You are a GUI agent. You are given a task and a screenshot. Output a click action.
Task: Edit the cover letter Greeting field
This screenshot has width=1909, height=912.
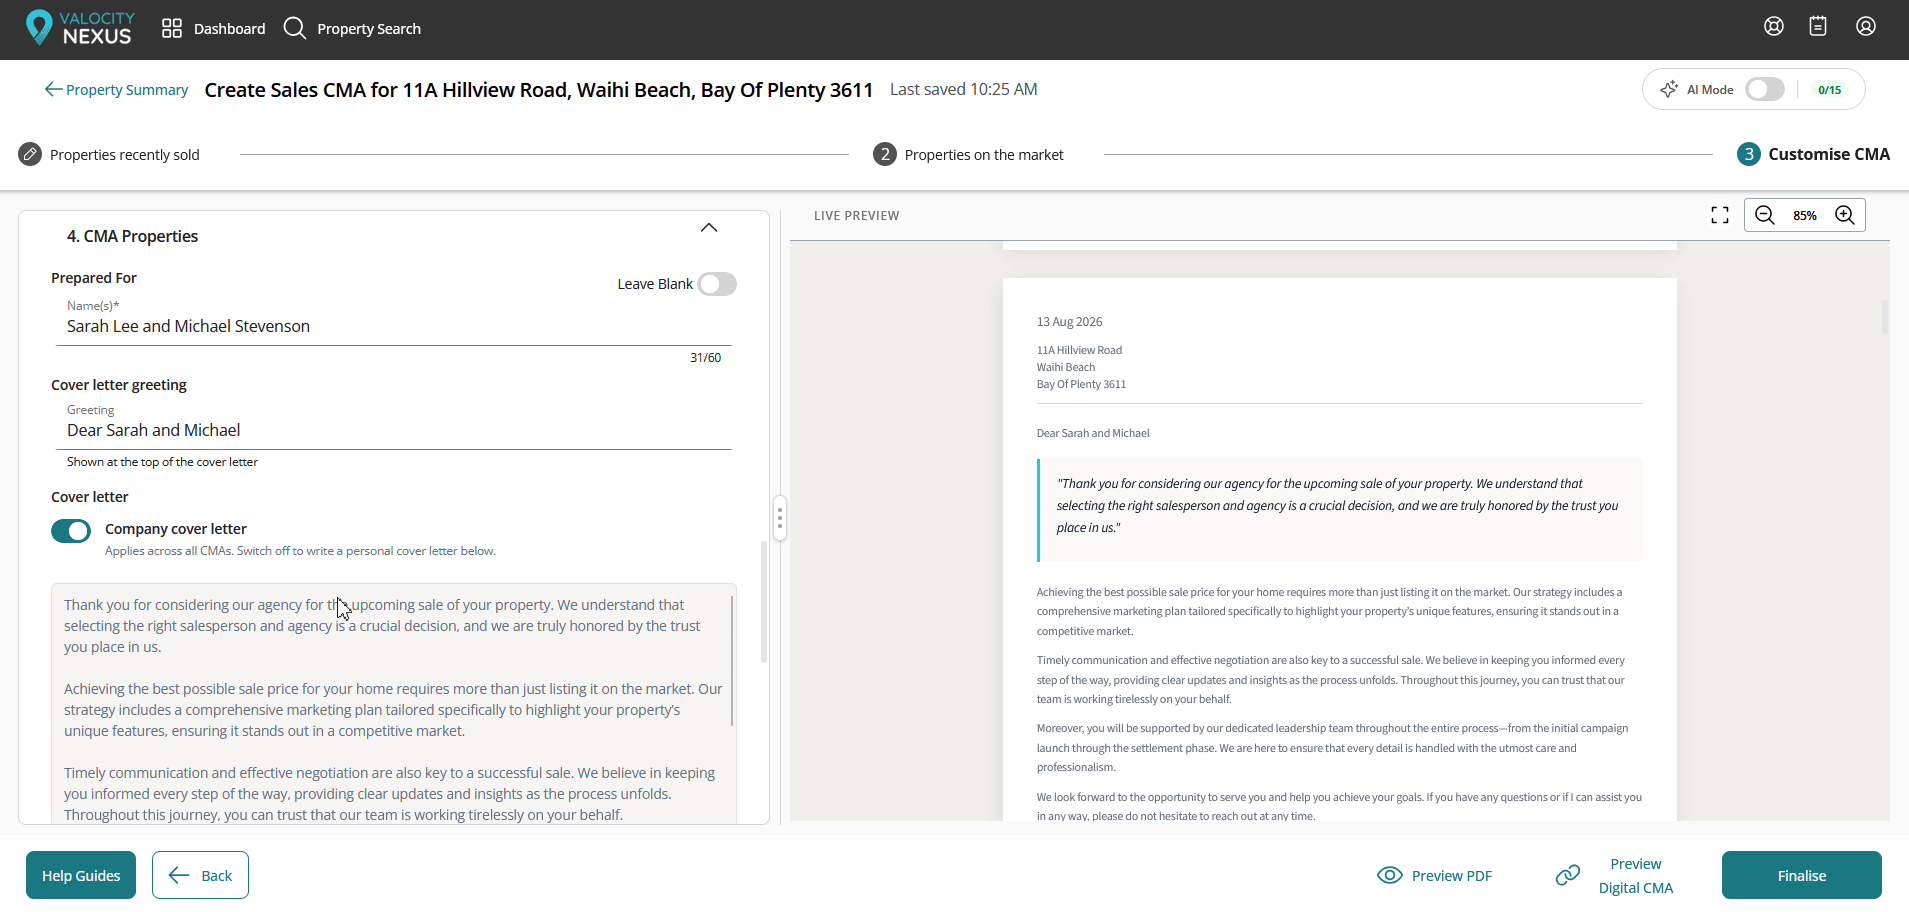click(x=394, y=430)
